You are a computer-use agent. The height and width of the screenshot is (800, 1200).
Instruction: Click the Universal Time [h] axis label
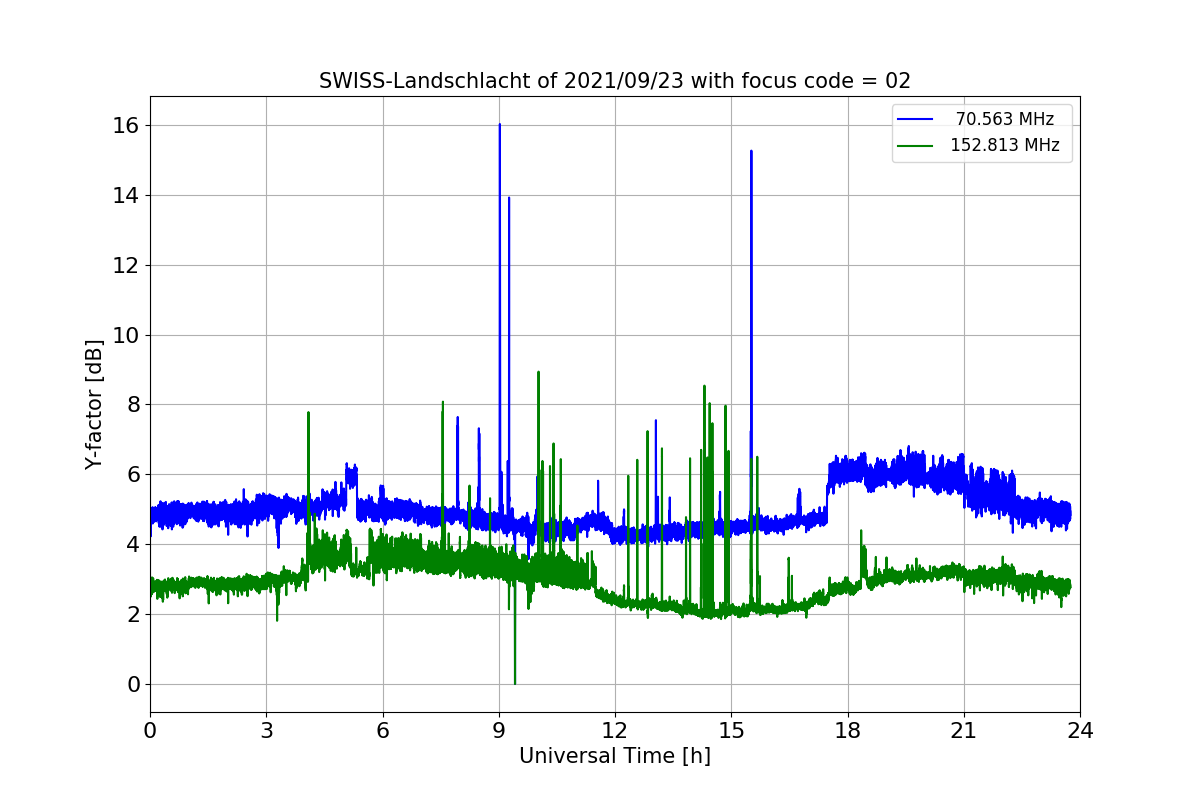[614, 756]
